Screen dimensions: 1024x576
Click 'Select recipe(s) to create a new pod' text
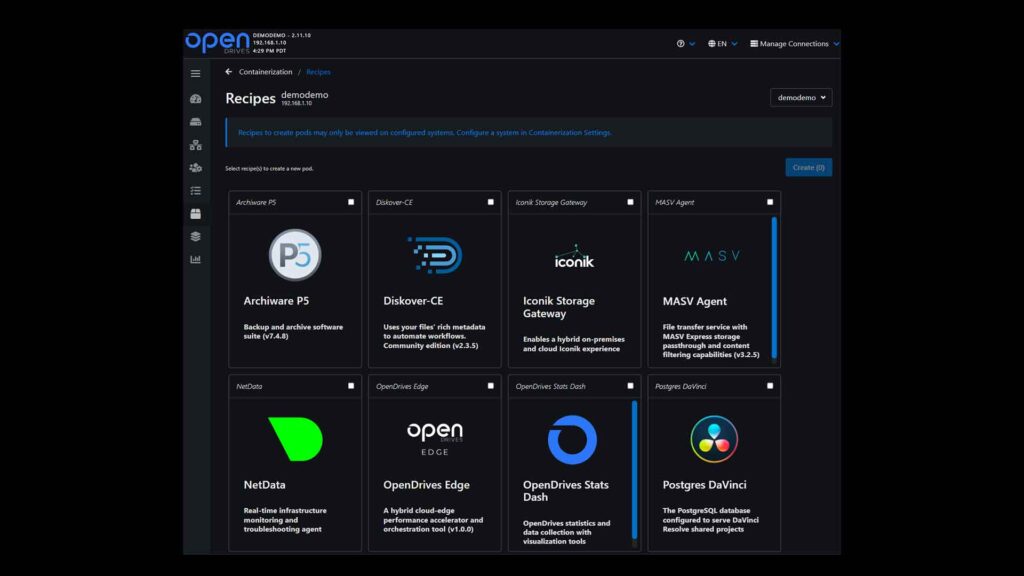tap(269, 168)
